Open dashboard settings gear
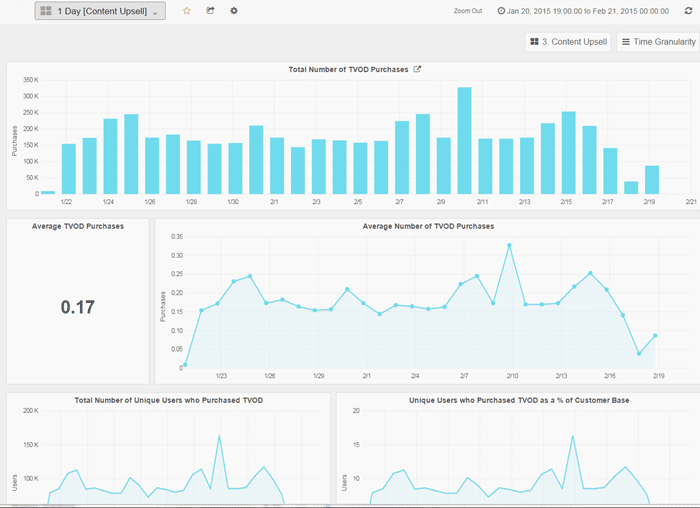700x508 pixels. (234, 11)
